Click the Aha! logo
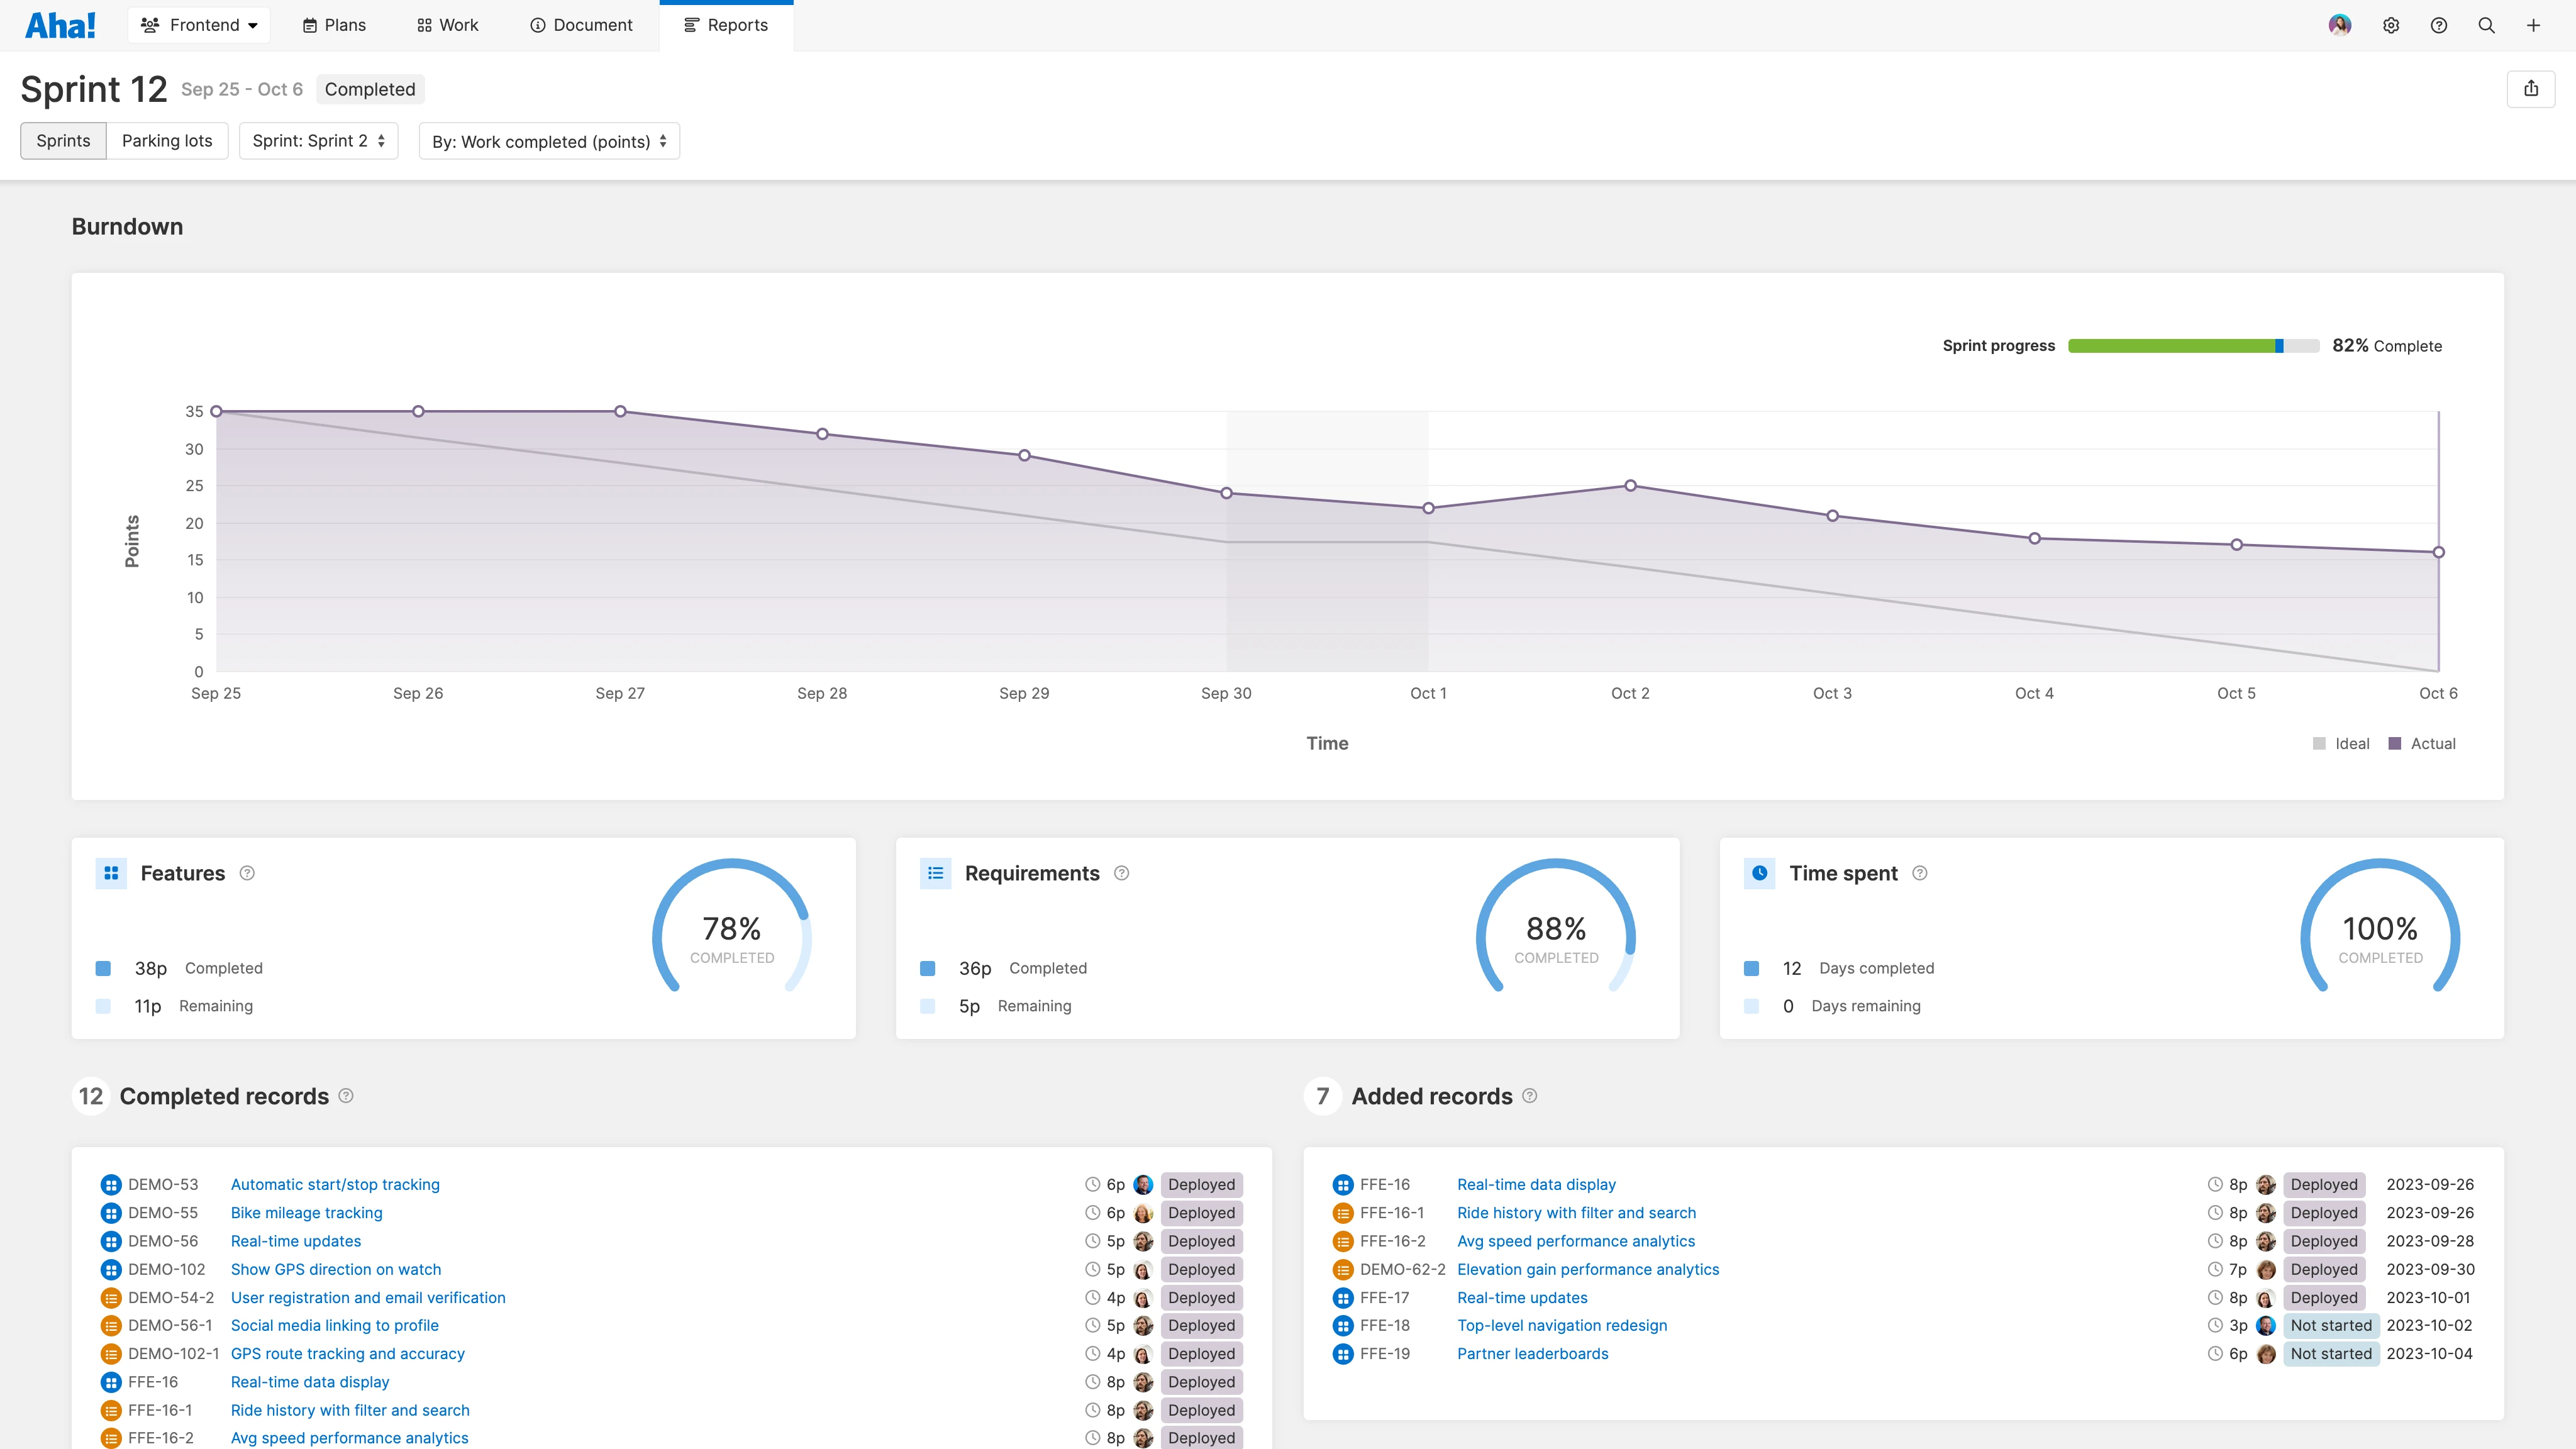This screenshot has height=1449, width=2576. 61,25
